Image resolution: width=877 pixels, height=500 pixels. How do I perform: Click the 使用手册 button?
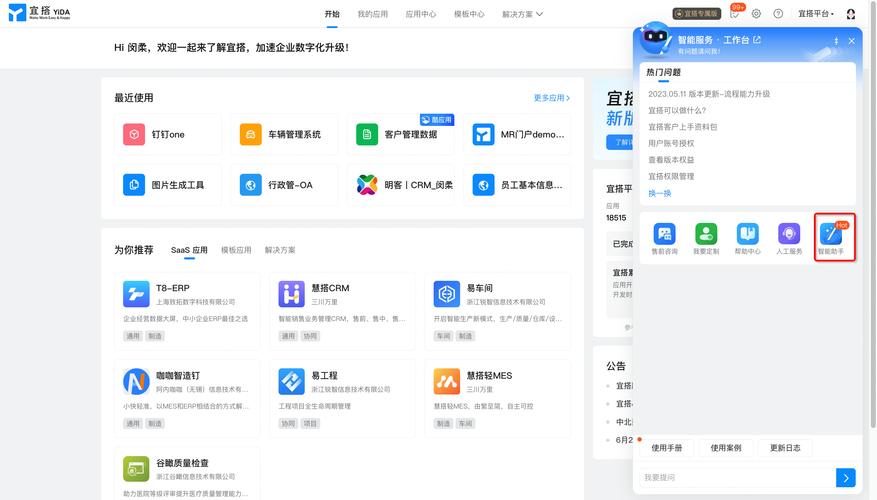coord(667,448)
